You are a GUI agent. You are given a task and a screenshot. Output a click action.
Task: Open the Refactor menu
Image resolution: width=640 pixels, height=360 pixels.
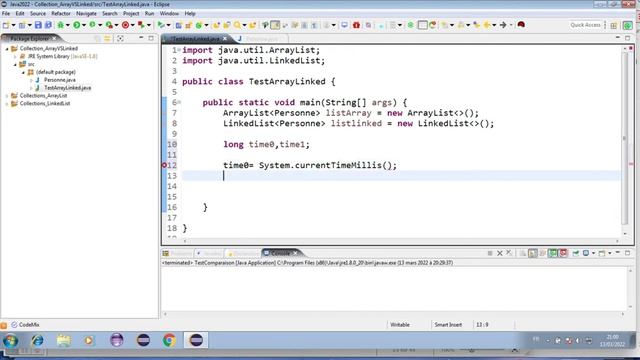coord(61,13)
